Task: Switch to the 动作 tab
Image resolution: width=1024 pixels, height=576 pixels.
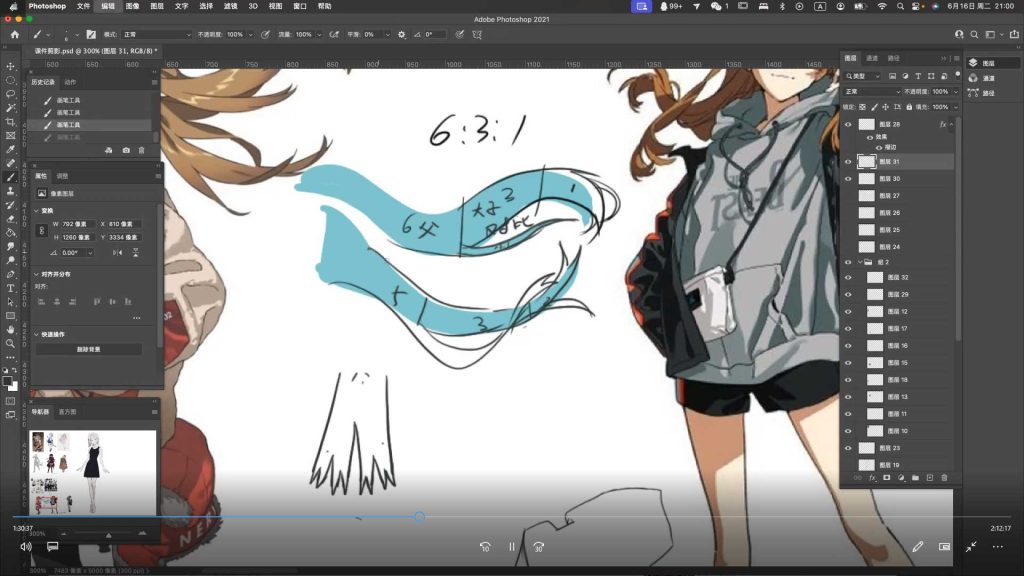Action: [x=70, y=82]
